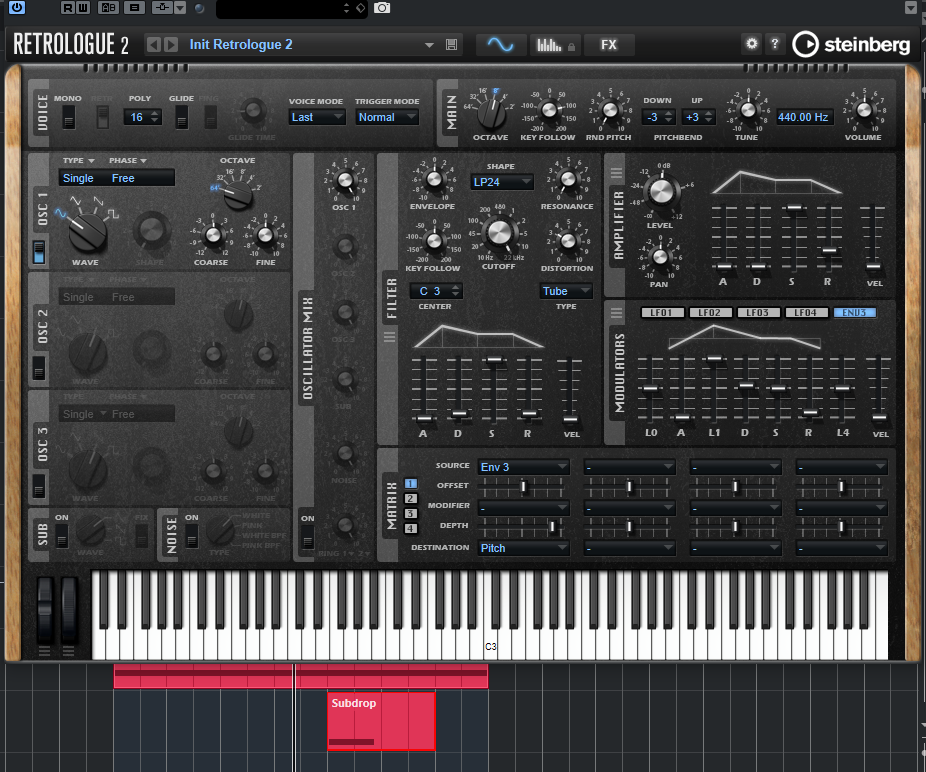
Task: Open the distortion Type Tube dropdown
Action: [566, 291]
